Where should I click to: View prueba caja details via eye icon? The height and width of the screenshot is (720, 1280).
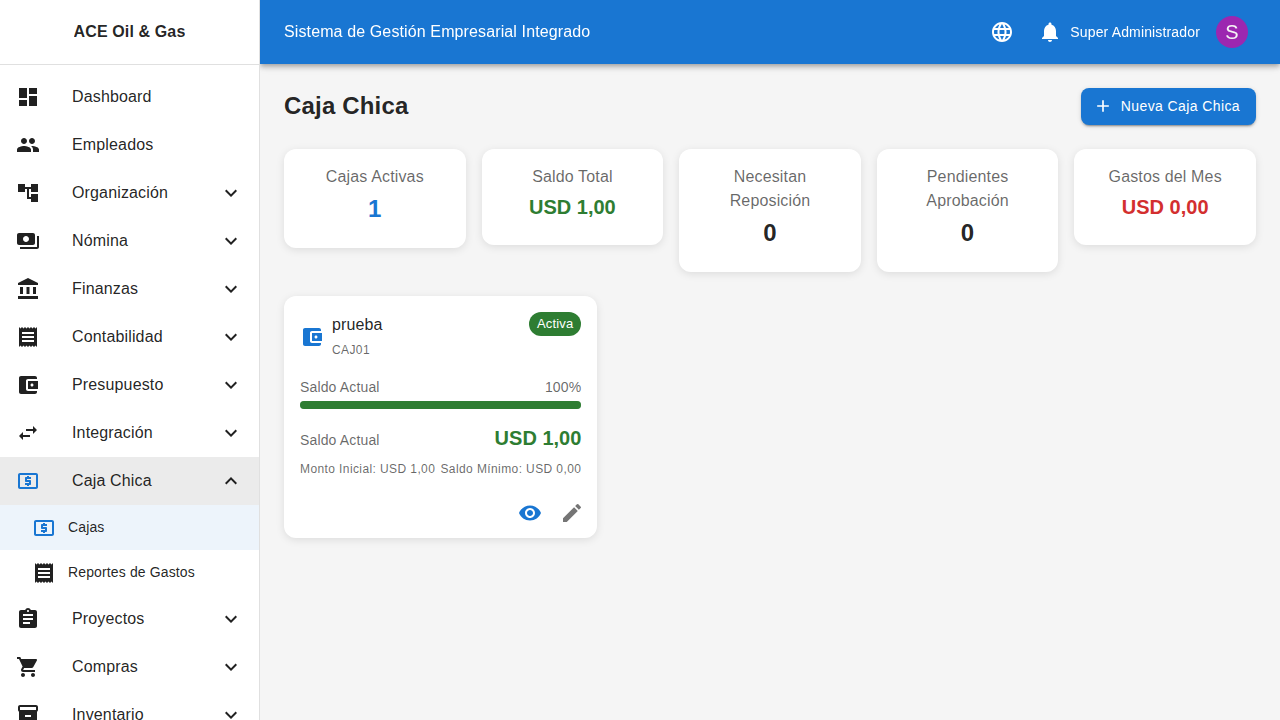[x=529, y=513]
